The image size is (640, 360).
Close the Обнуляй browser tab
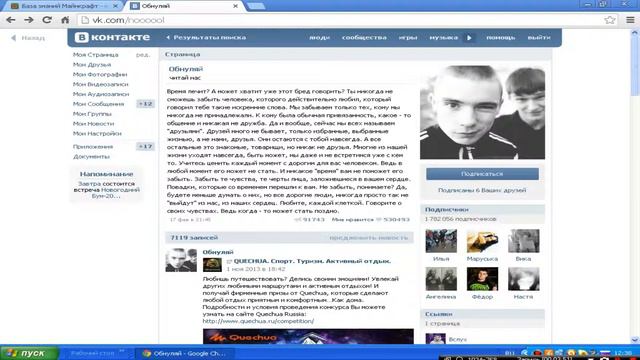coord(236,6)
